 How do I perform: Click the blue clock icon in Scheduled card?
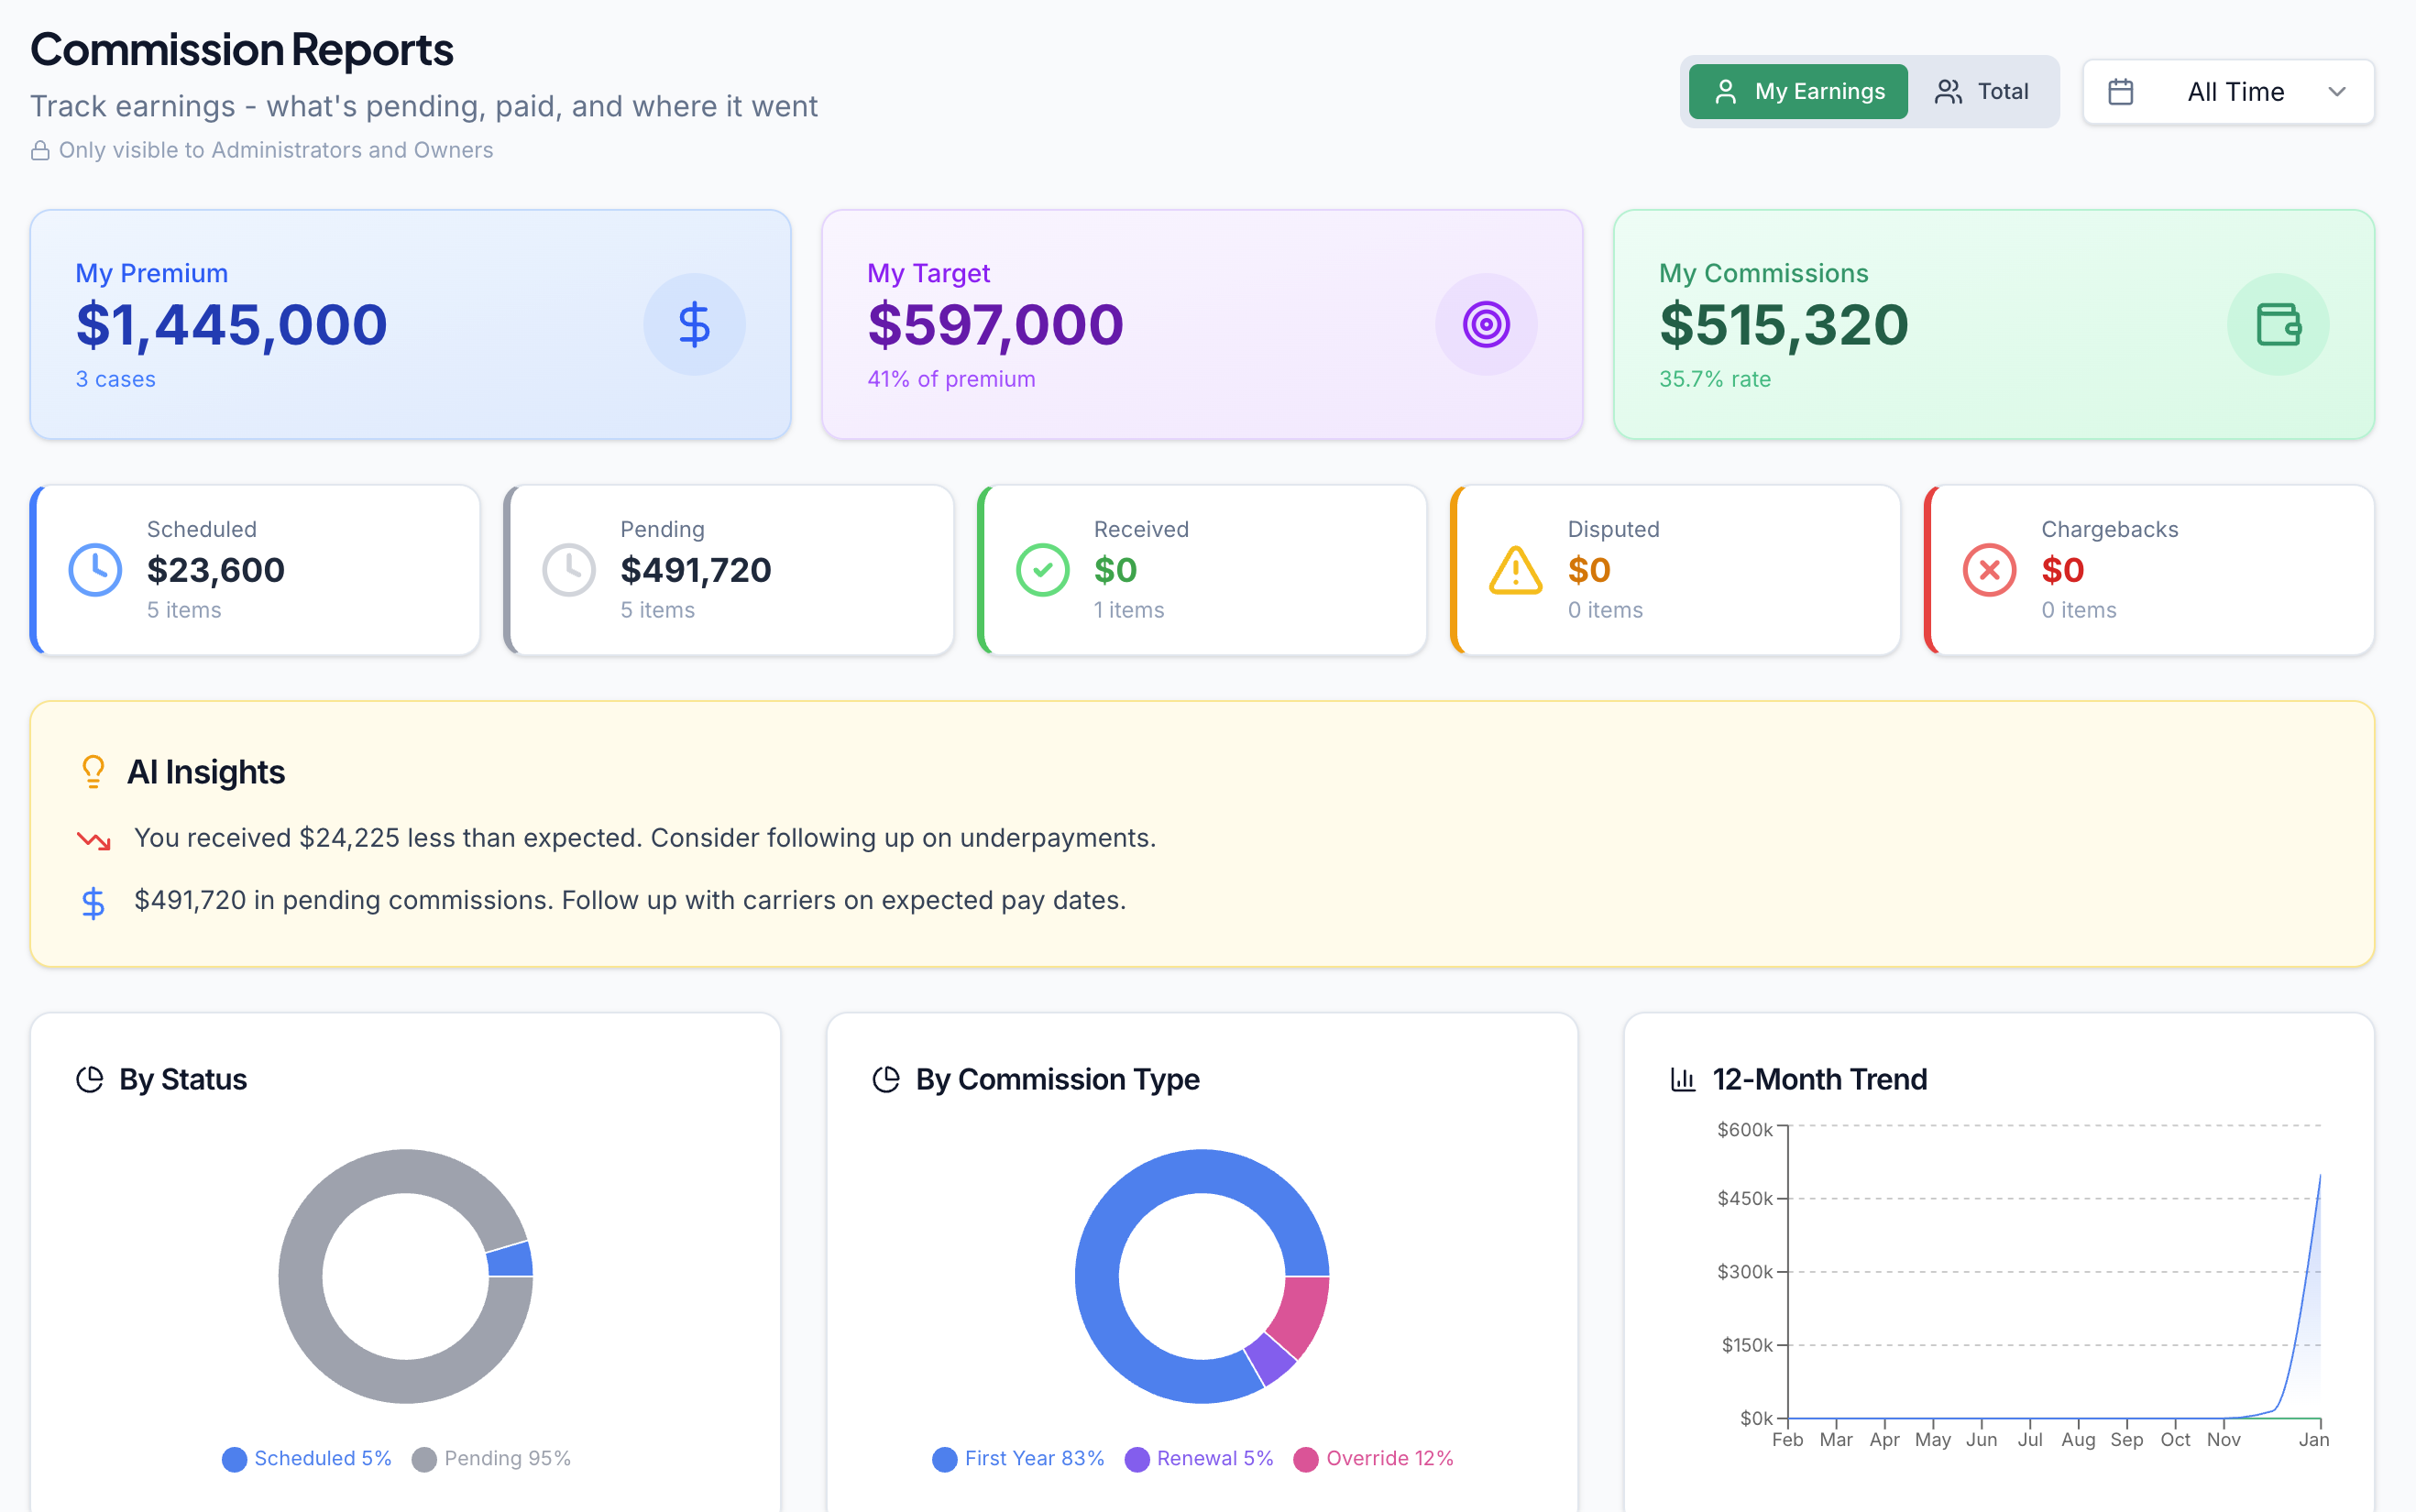point(95,570)
